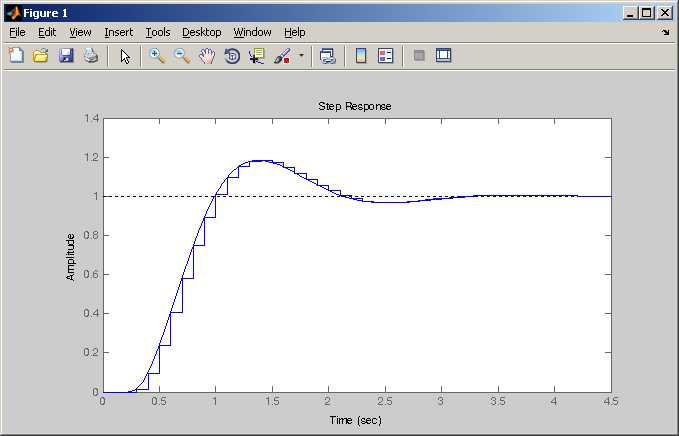This screenshot has height=436, width=679.
Task: Open the Window menu
Action: tap(252, 32)
